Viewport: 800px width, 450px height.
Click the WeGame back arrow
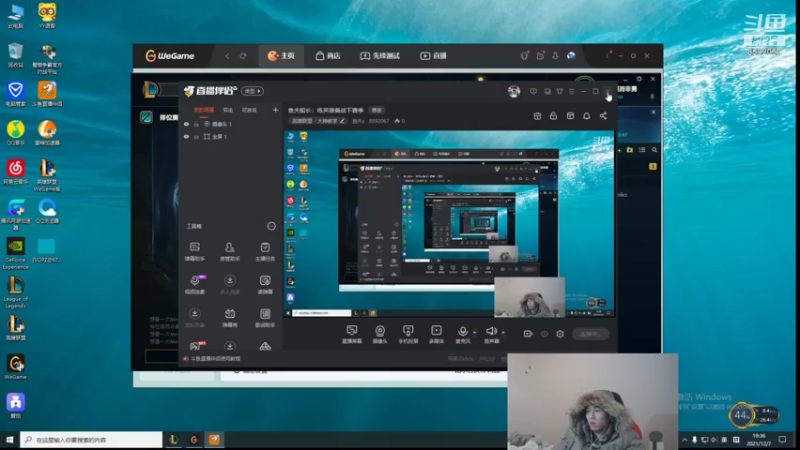(x=227, y=56)
